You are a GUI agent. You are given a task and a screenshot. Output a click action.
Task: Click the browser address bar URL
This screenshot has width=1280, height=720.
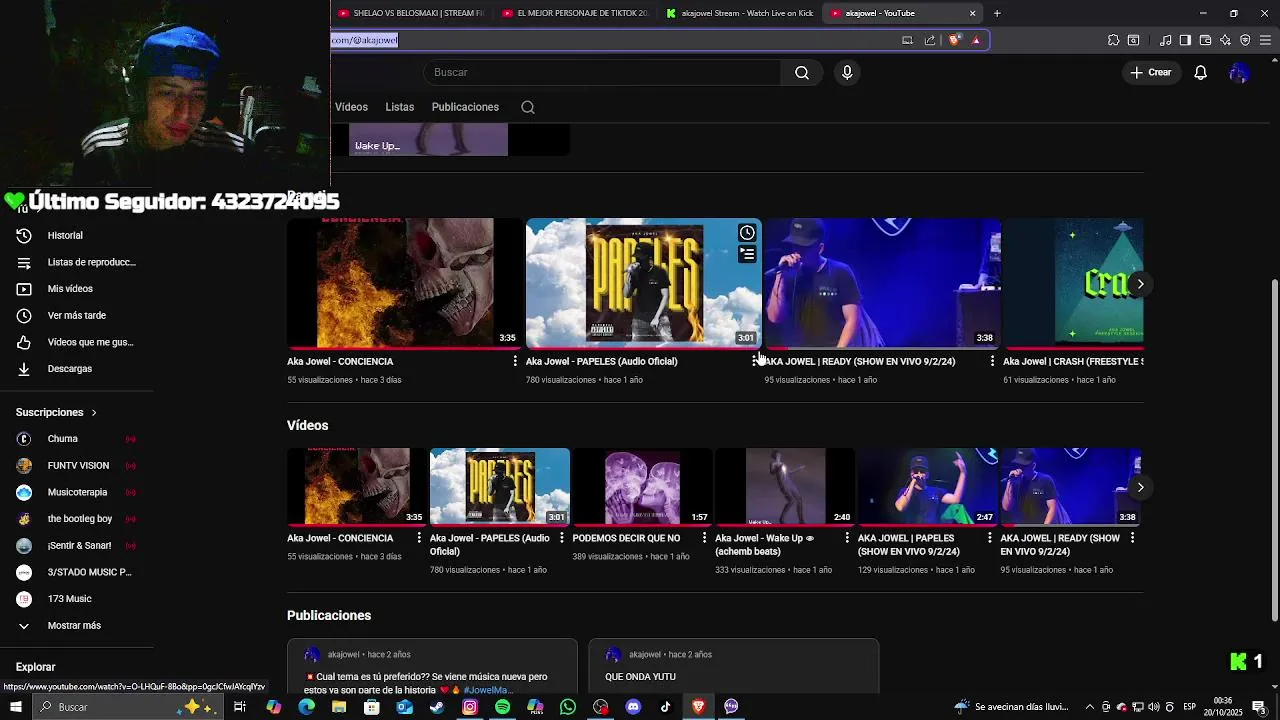coord(365,40)
